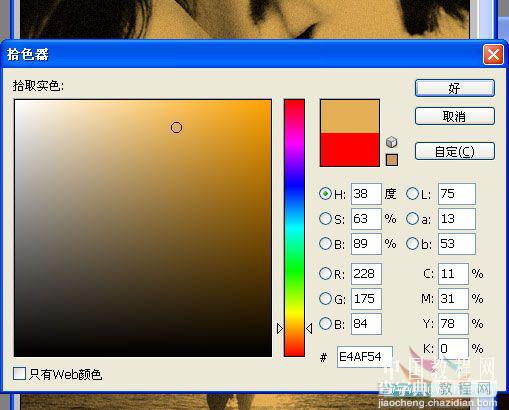Click the web-safe color swatch below cube

pyautogui.click(x=392, y=160)
